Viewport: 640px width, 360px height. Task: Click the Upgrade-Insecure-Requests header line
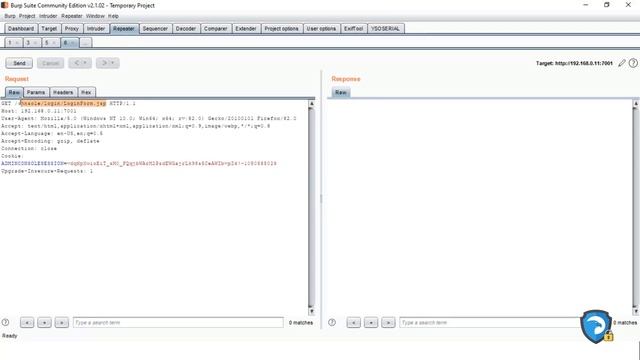[47, 171]
